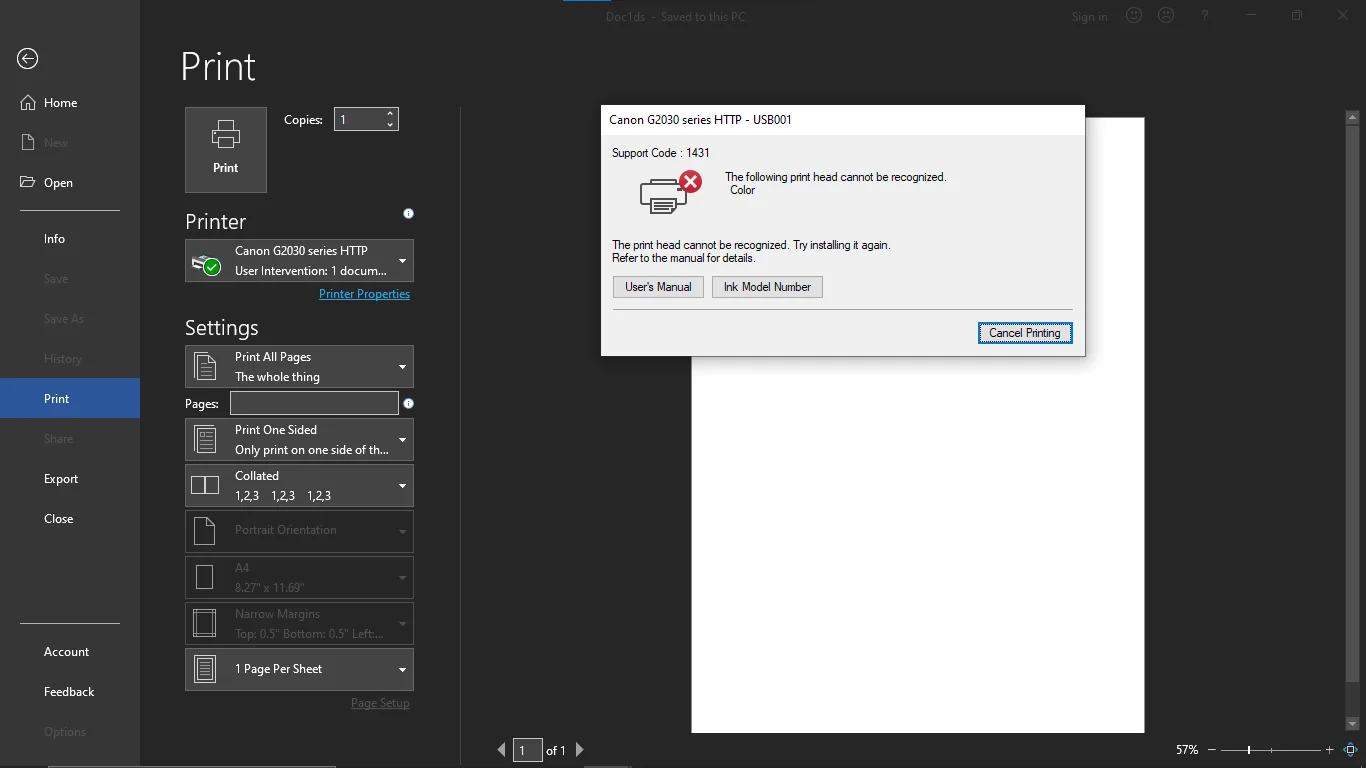
Task: Click Cancel Printing in the Canon dialog
Action: 1025,333
